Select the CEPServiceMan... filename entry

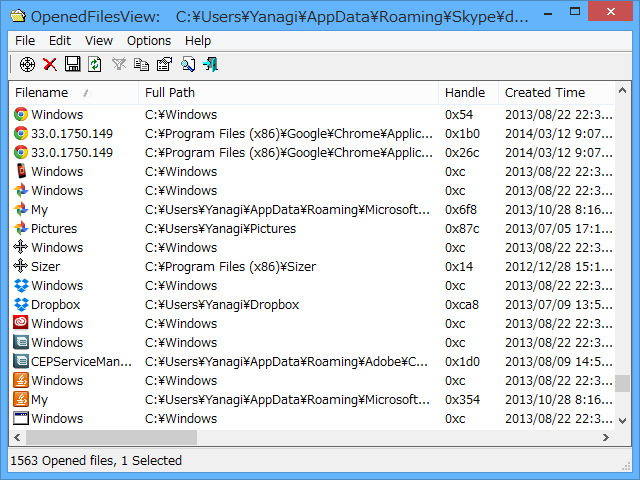tap(82, 362)
